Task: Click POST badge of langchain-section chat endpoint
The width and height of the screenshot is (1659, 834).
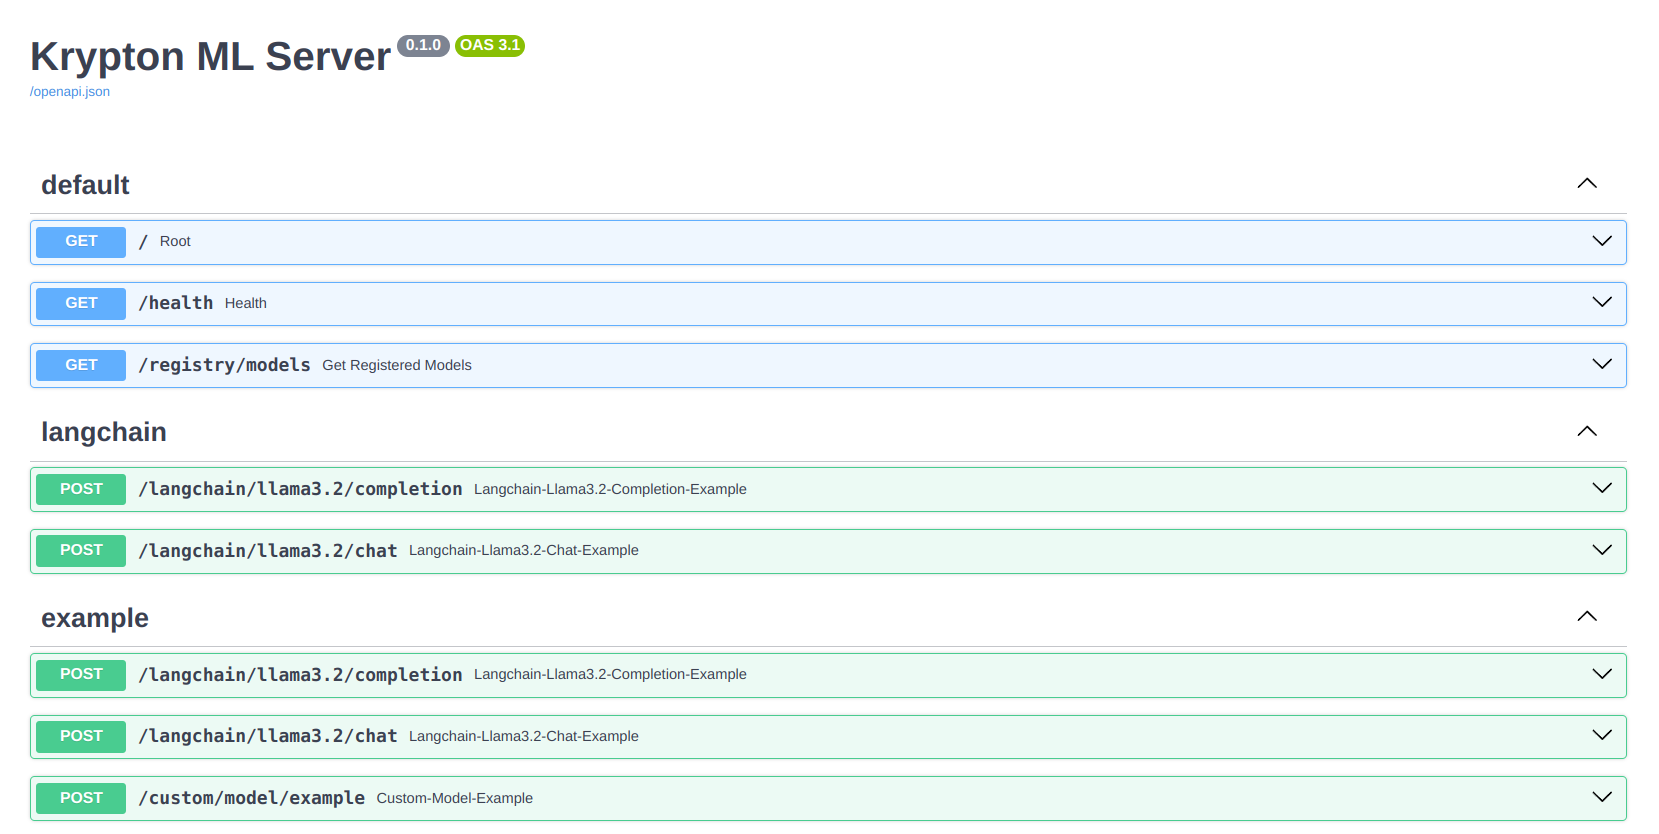Action: click(x=81, y=551)
